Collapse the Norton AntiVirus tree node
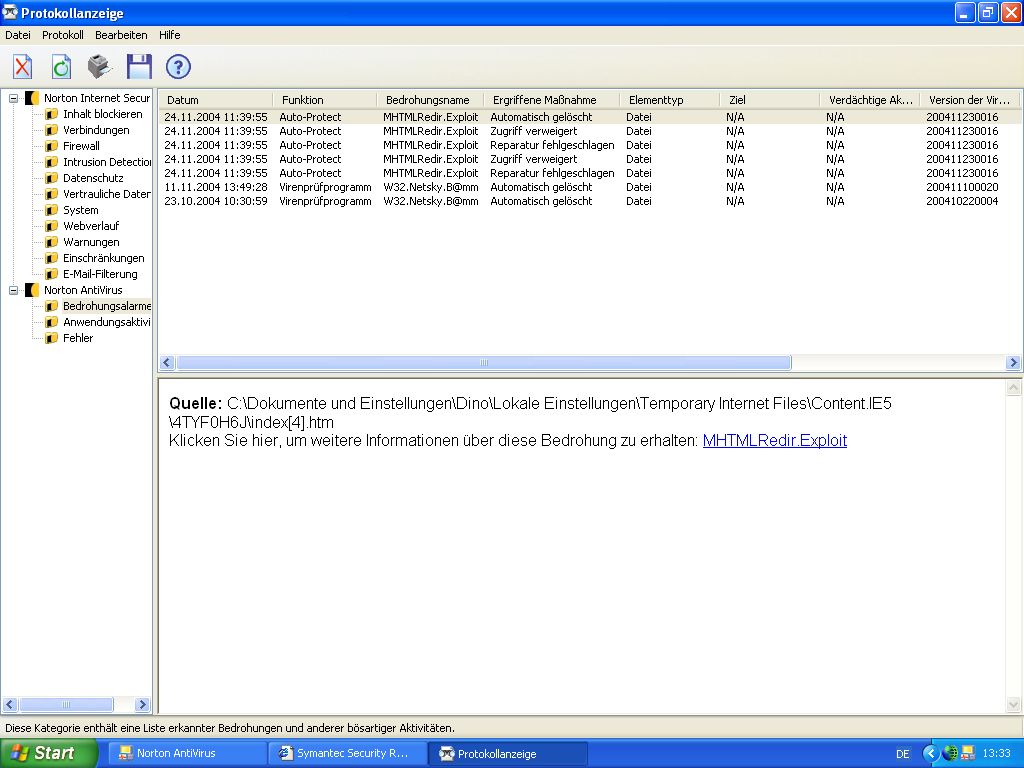Screen dimensions: 1024x768 pyautogui.click(x=13, y=290)
